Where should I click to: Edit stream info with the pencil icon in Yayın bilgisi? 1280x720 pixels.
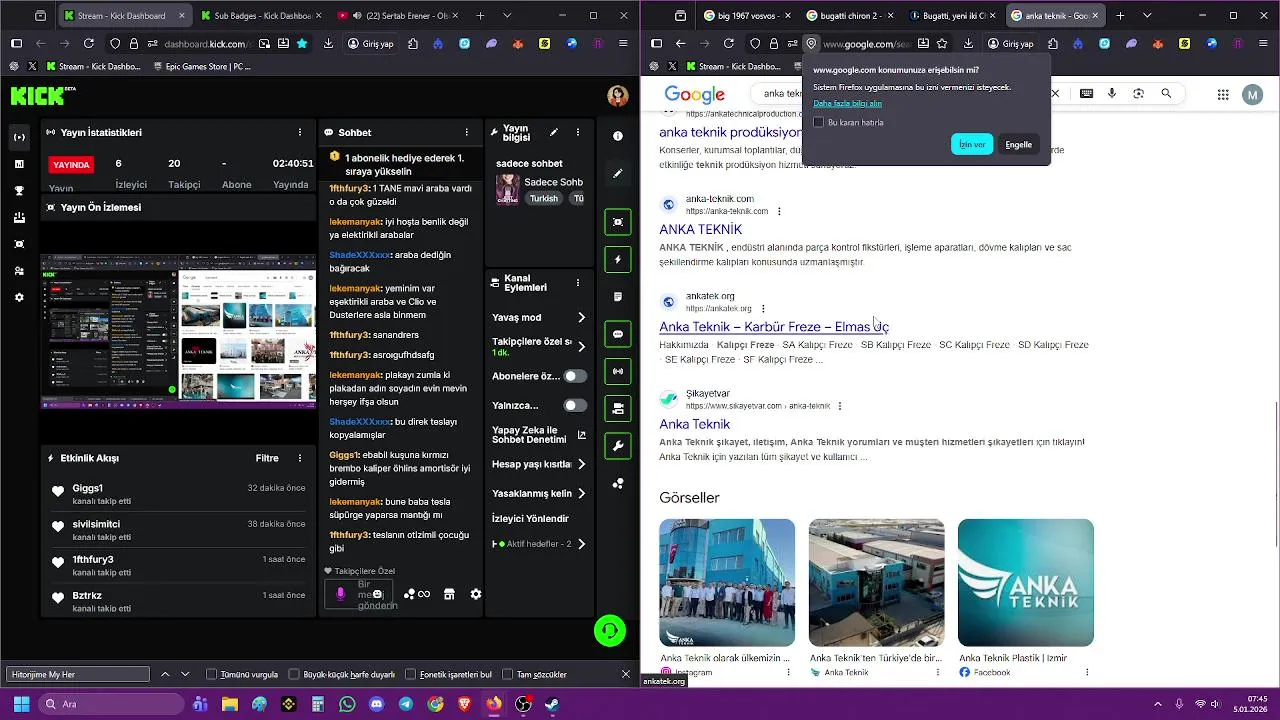click(553, 132)
